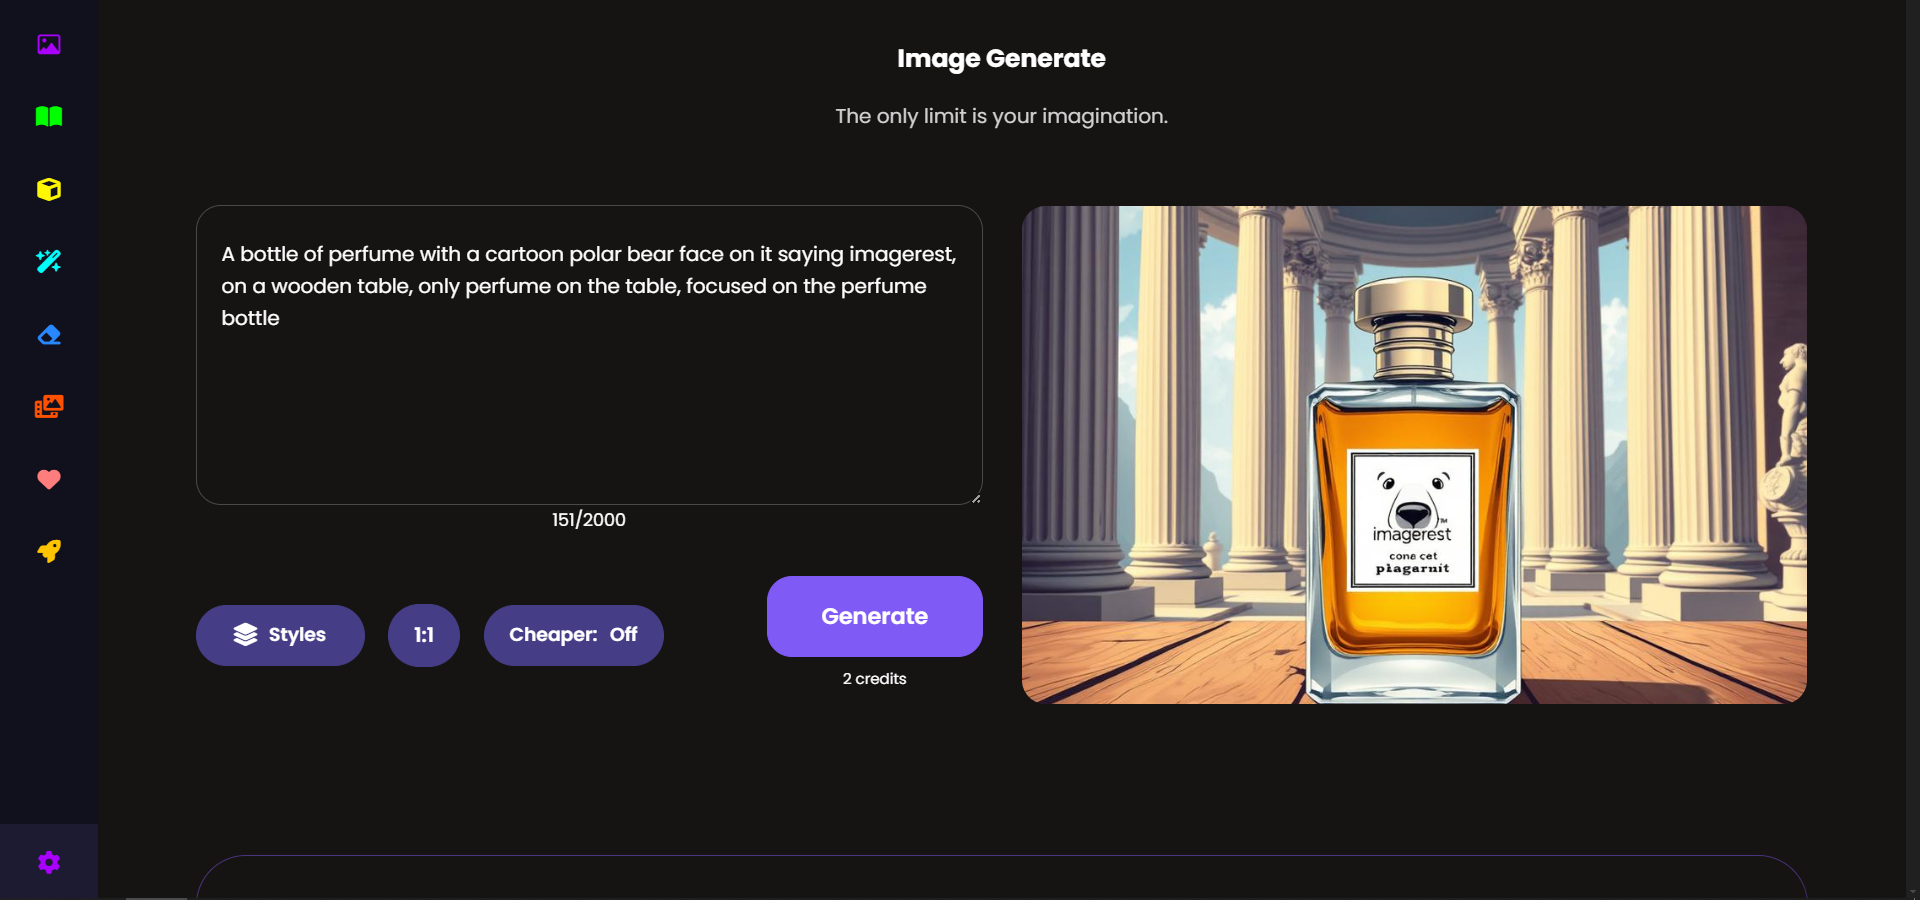Click 'The only limit is your imagination.' text

coord(1001,116)
